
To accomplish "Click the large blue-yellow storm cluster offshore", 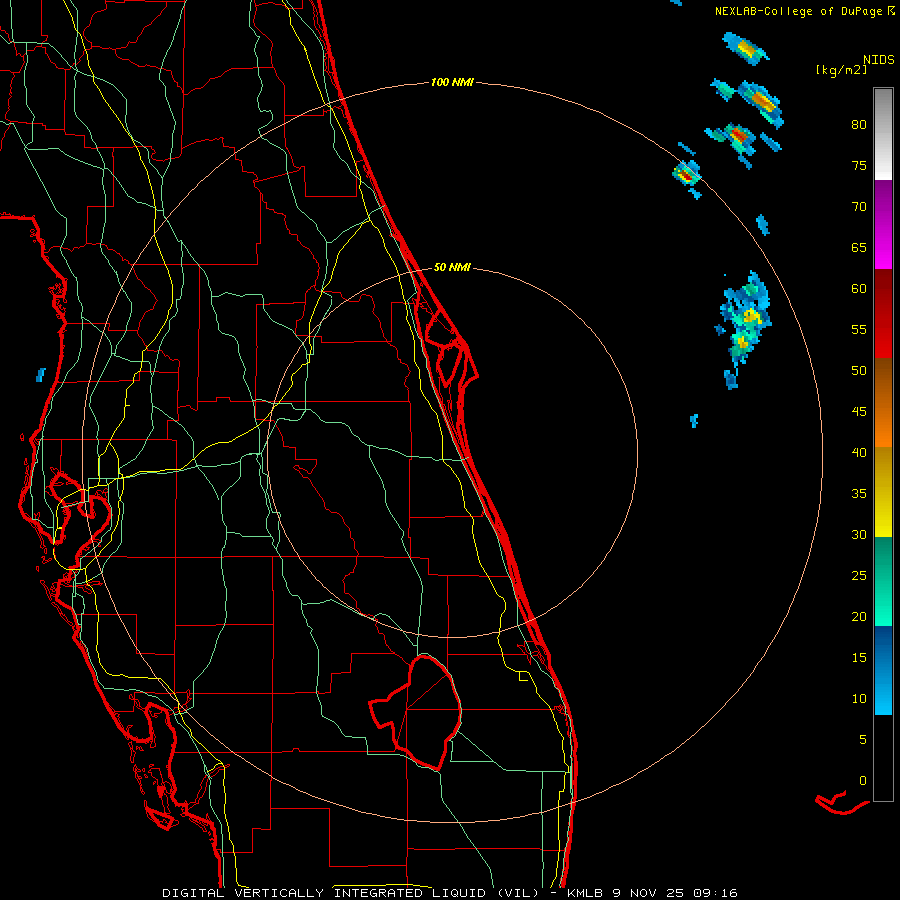I will click(745, 327).
